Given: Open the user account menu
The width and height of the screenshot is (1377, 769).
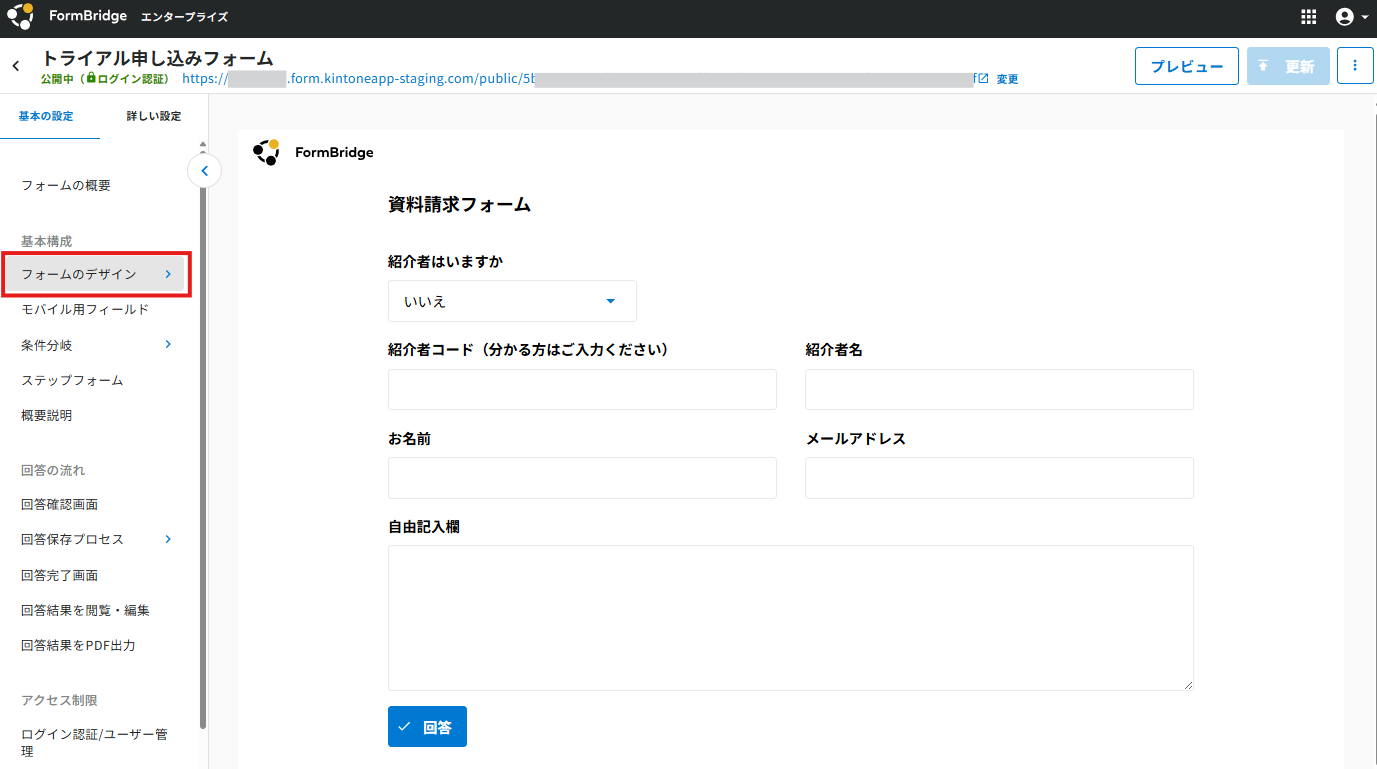Looking at the screenshot, I should pyautogui.click(x=1351, y=17).
